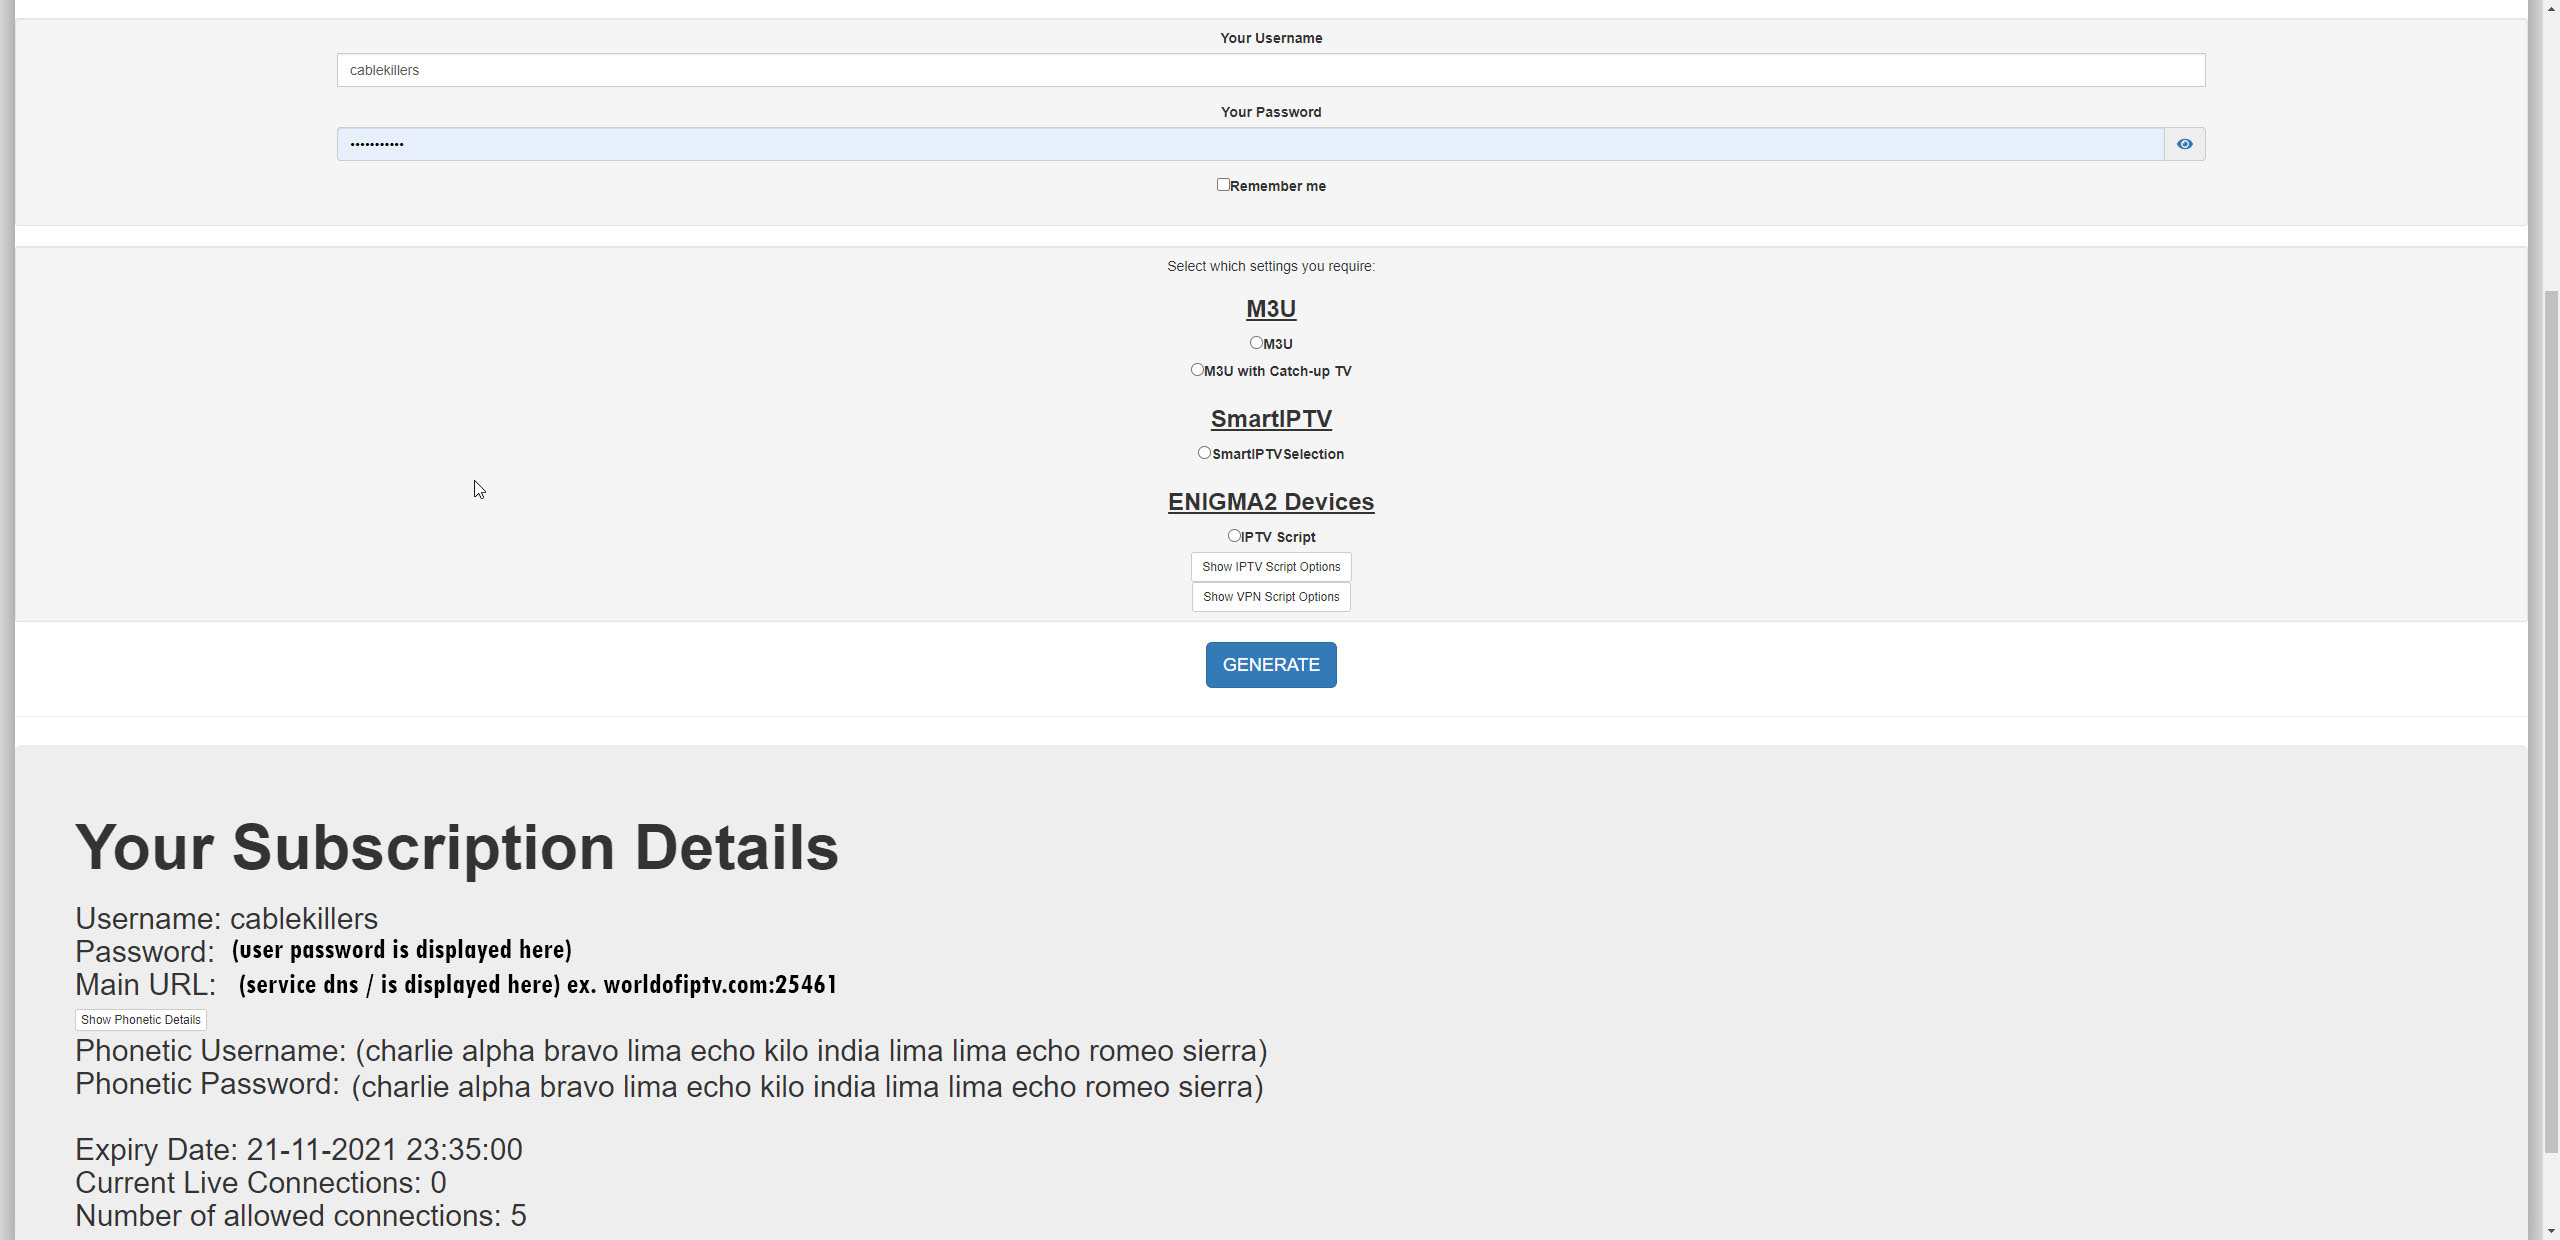Click the Expiry Date line
2560x1240 pixels.
pos(298,1150)
